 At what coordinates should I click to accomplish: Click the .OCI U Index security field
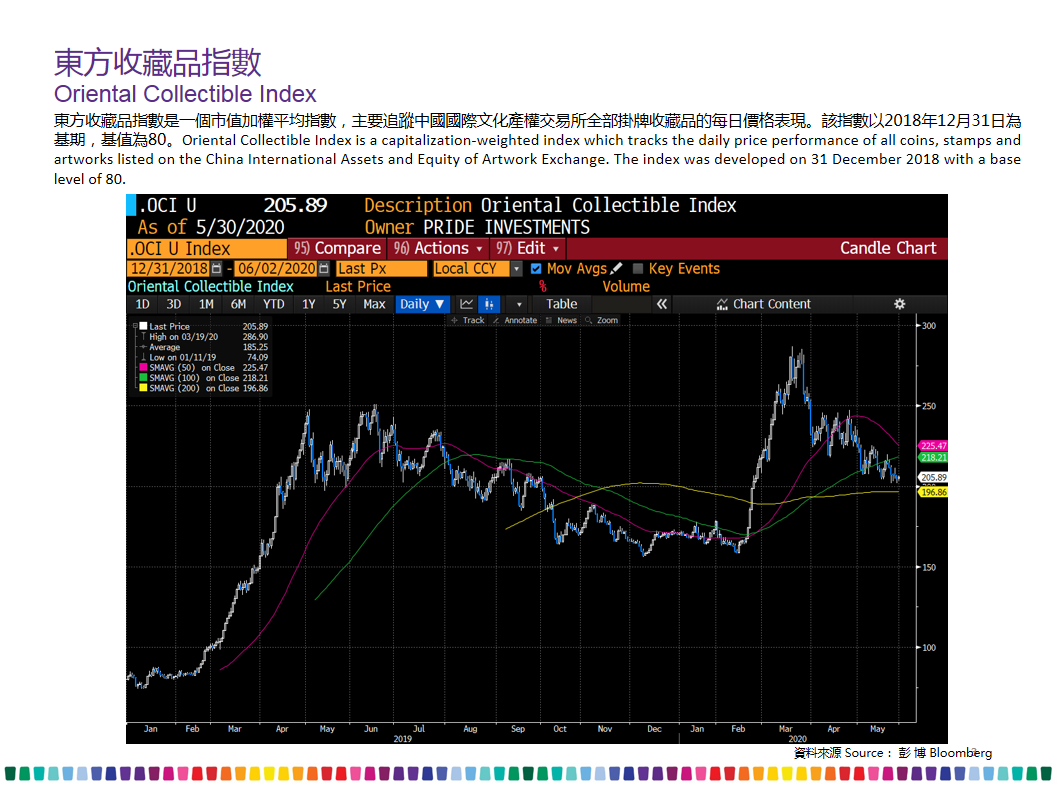(x=206, y=248)
